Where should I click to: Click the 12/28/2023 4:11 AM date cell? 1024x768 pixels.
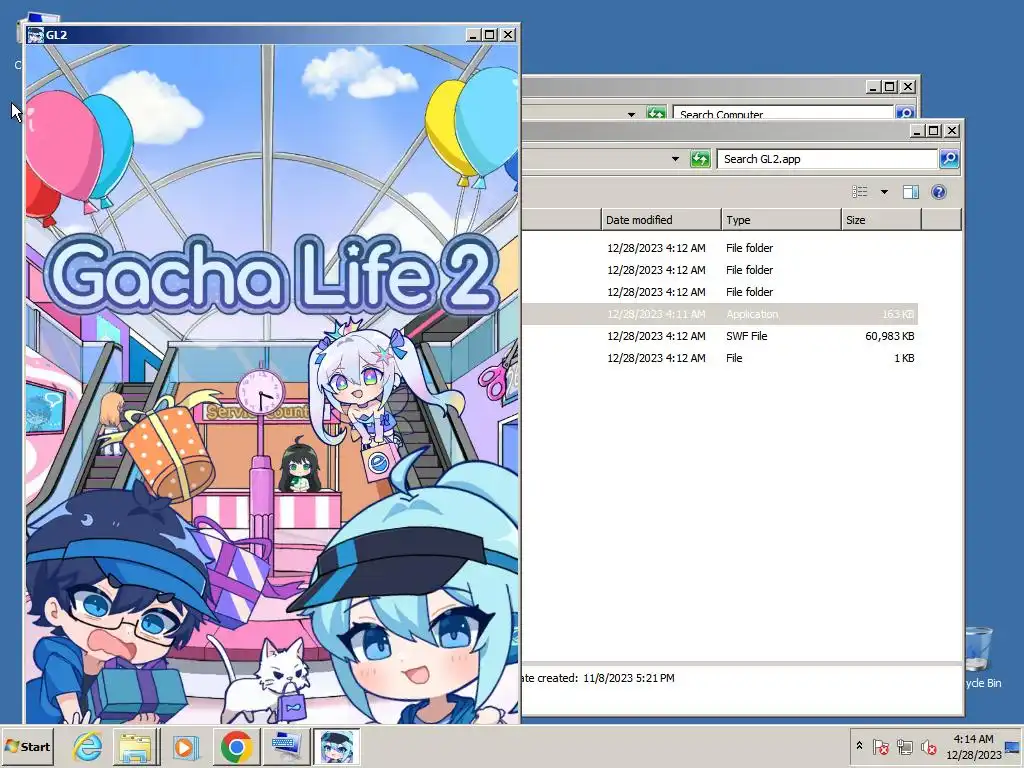point(656,314)
